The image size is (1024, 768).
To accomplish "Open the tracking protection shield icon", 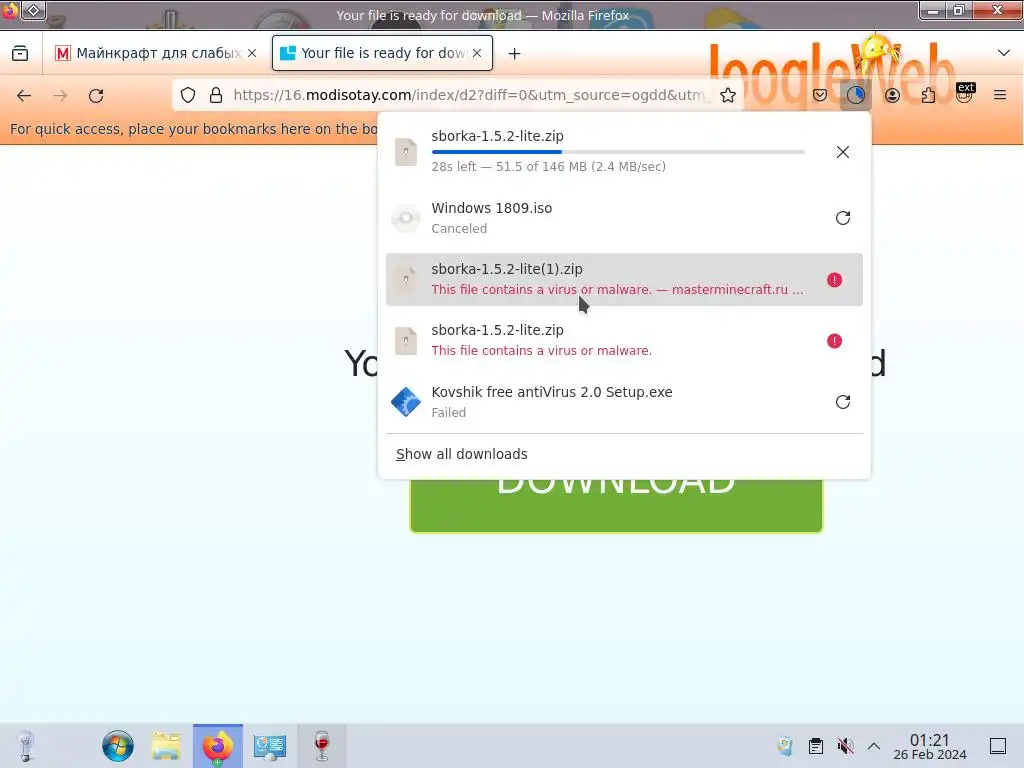I will 188,95.
